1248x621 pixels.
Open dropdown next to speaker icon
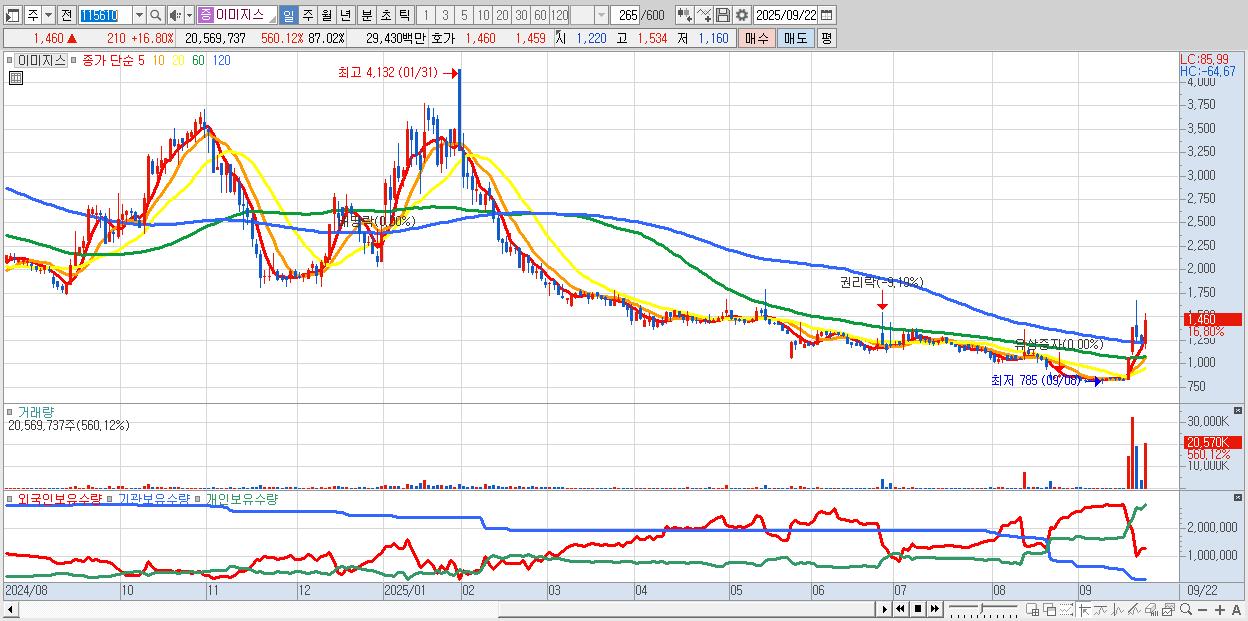[x=189, y=15]
